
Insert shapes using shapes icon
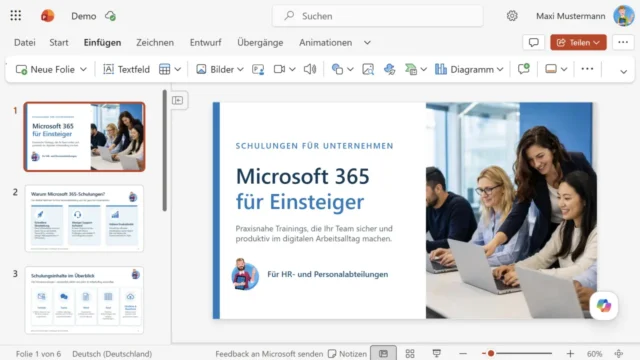point(337,69)
